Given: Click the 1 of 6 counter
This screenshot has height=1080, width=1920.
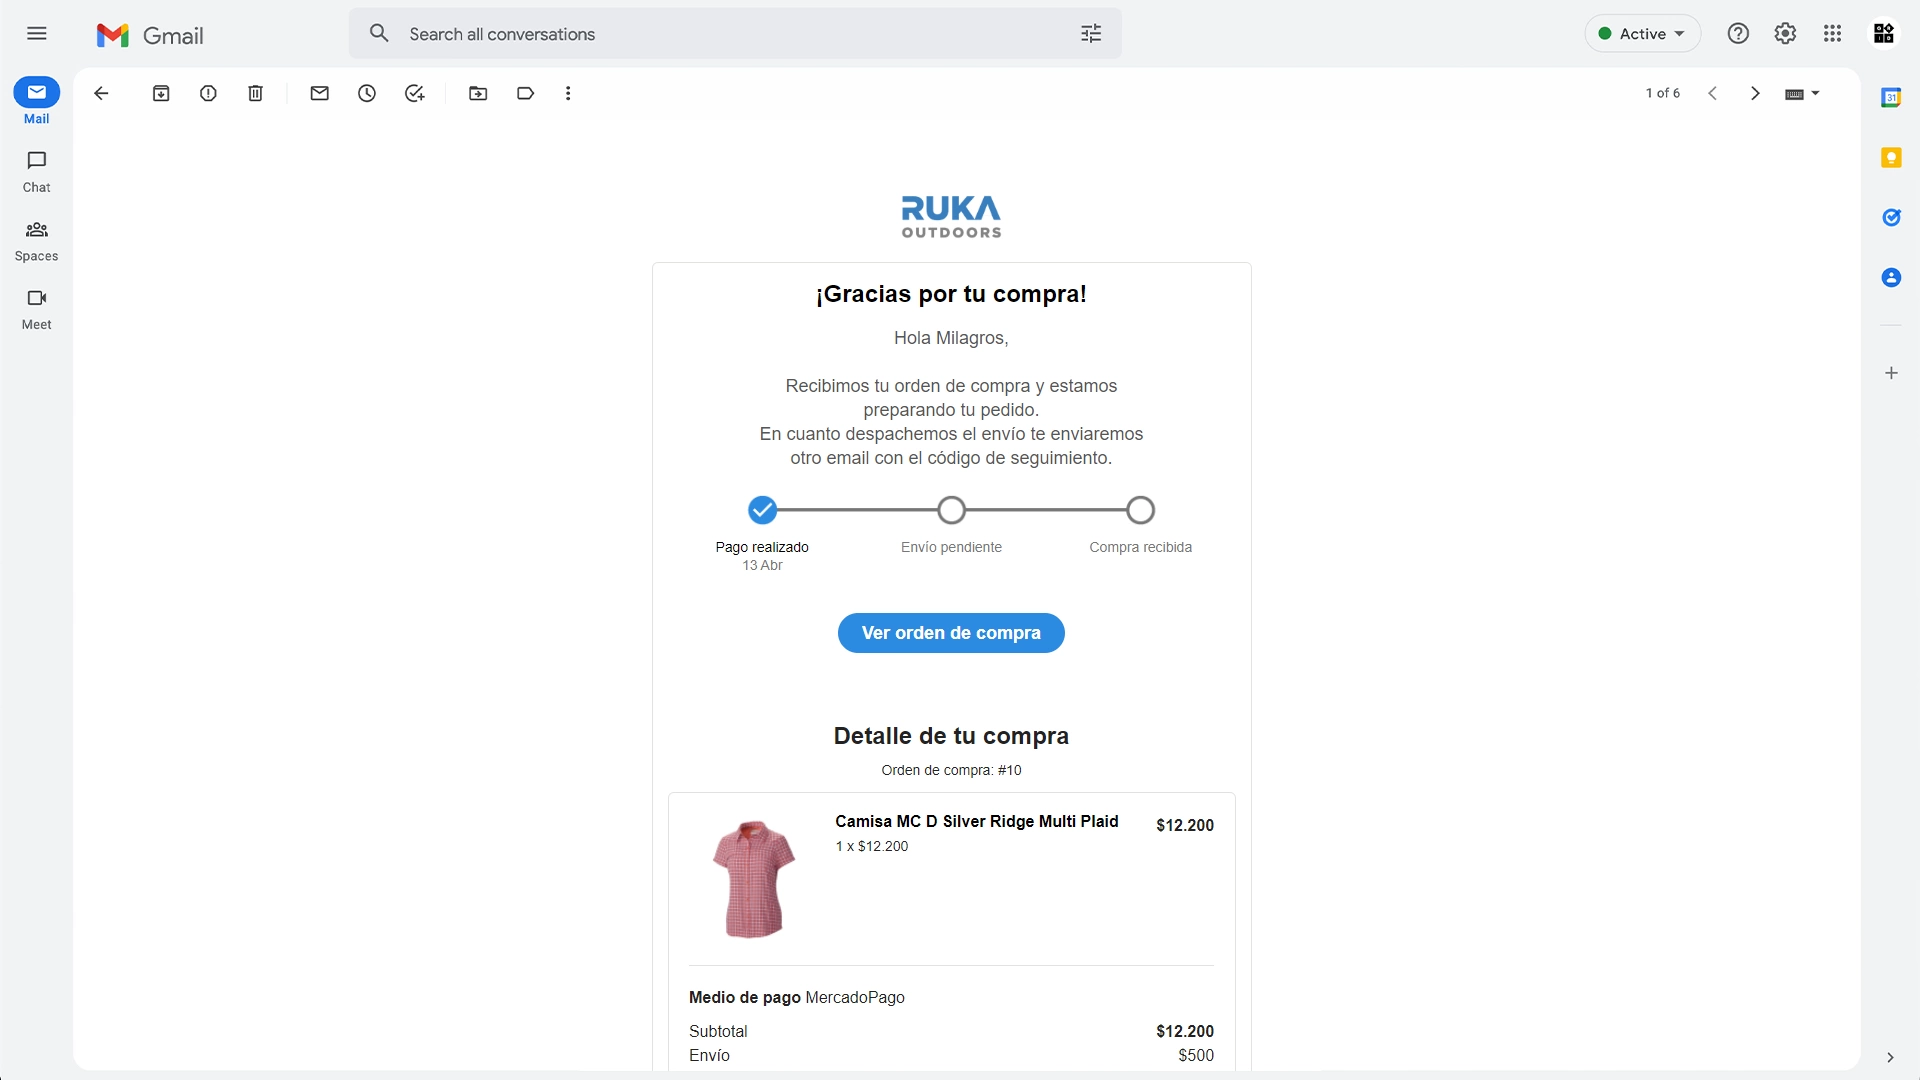Looking at the screenshot, I should tap(1663, 93).
